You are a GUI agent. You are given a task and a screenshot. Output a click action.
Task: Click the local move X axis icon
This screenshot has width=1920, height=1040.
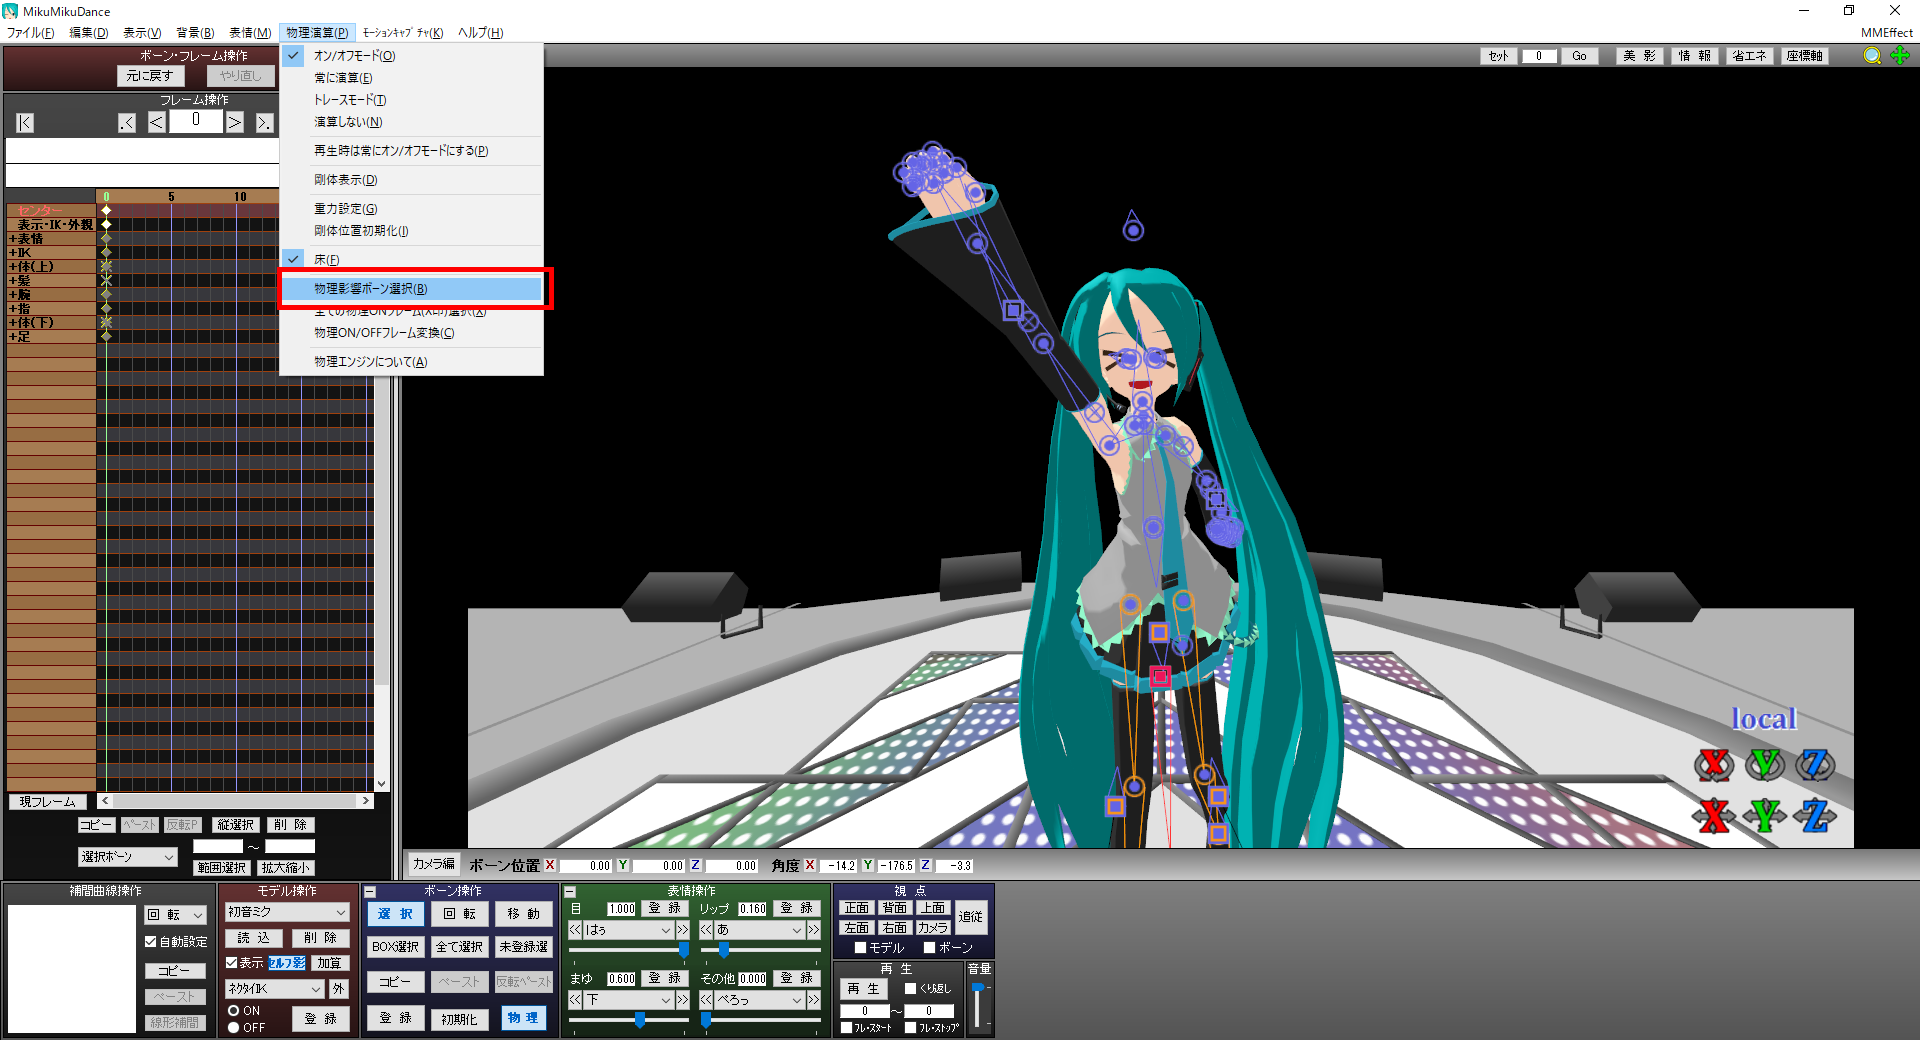click(1714, 816)
